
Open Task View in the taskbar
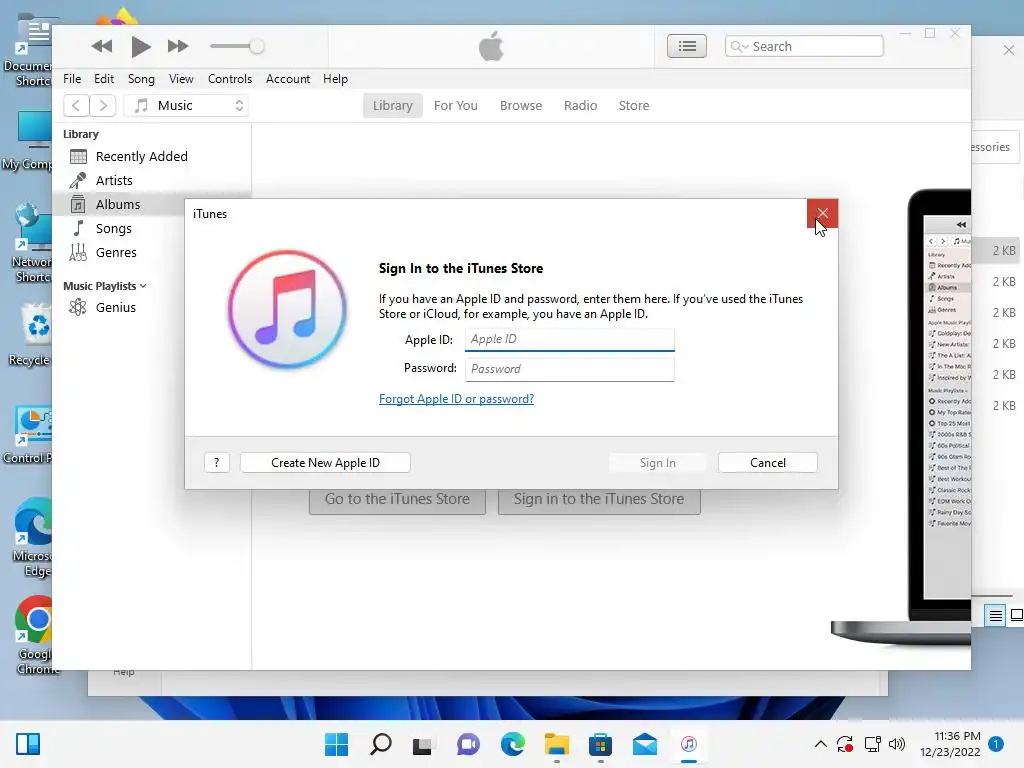[423, 744]
